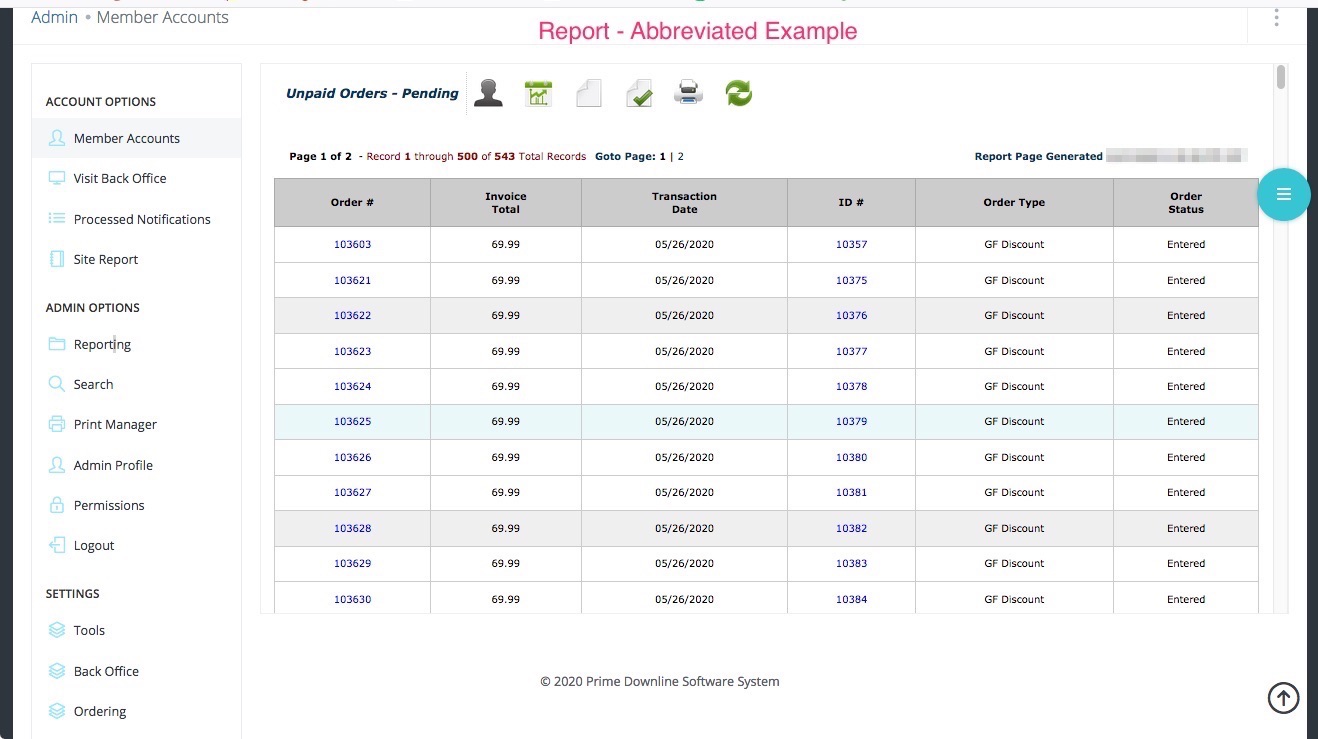
Task: Open the green chart report icon
Action: [x=538, y=94]
